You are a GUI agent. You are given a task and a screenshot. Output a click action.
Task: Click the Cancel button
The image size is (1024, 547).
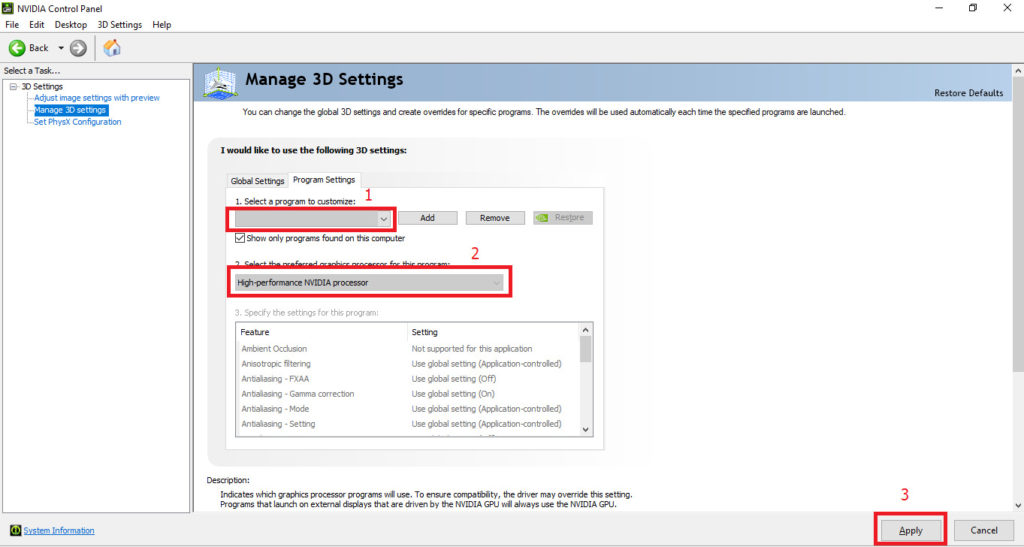(984, 530)
